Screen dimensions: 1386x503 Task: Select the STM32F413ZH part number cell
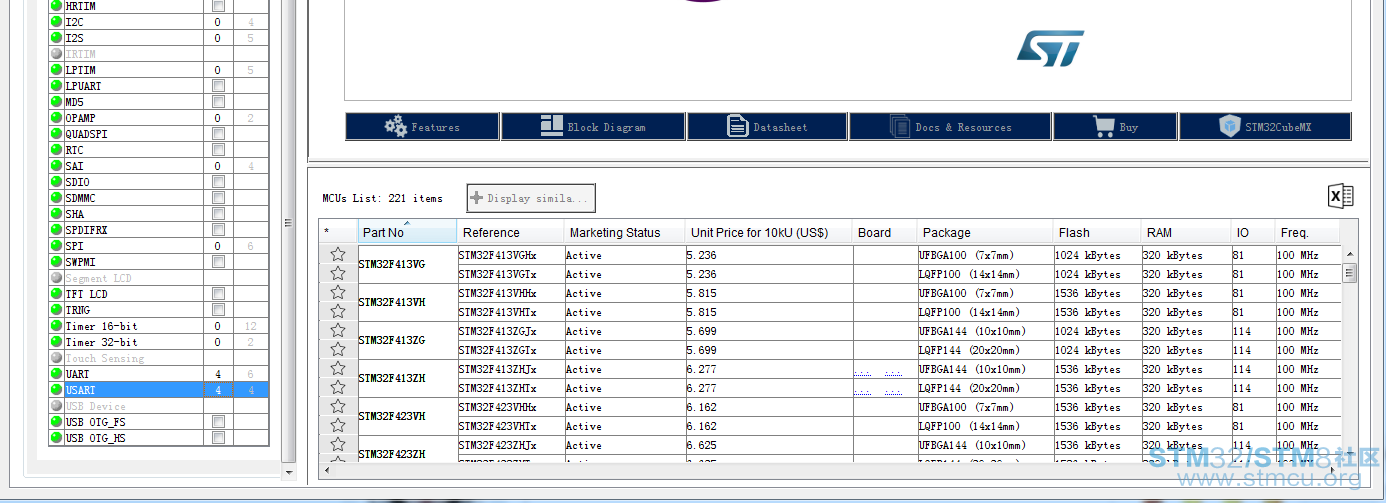coord(408,378)
